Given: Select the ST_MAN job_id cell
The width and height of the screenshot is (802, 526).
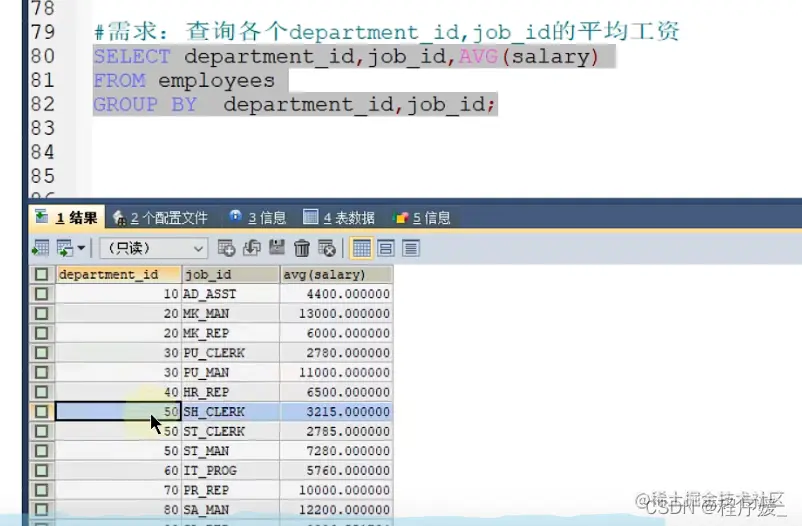Looking at the screenshot, I should pos(231,451).
